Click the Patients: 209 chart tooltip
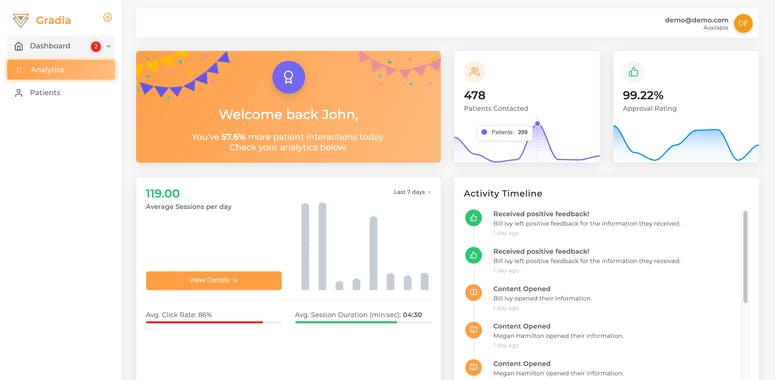The image size is (775, 380). [x=504, y=132]
